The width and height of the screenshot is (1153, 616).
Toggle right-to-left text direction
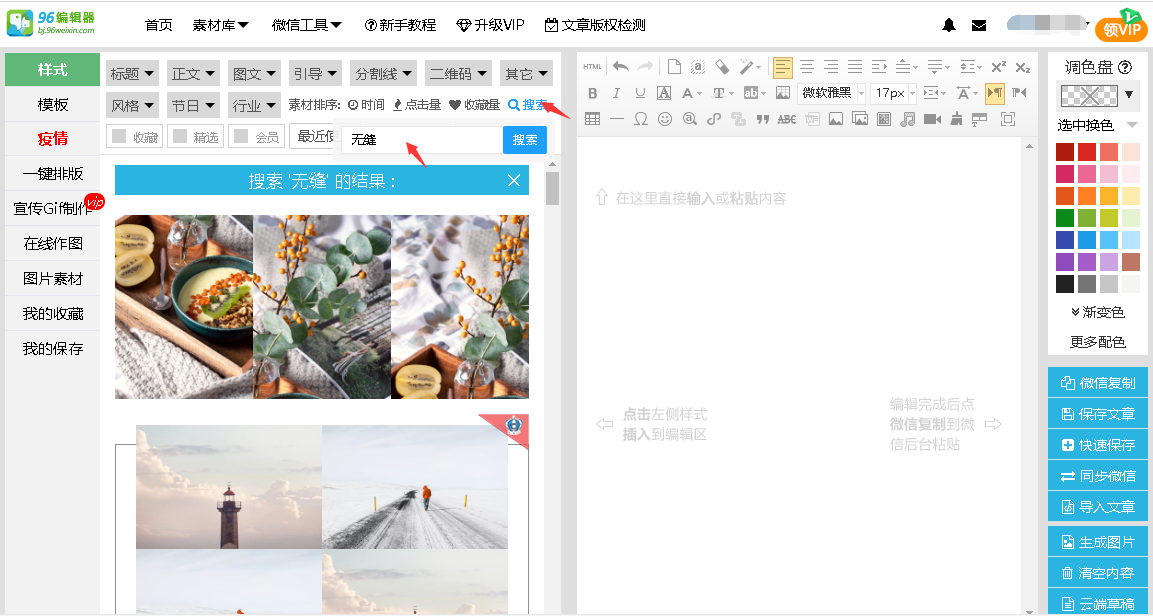(1019, 93)
